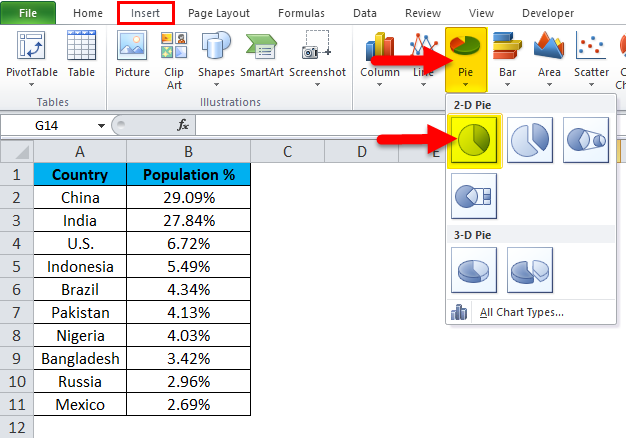Screen dimensions: 626x438
Task: Open the Name Box dropdown arrow
Action: coord(101,126)
